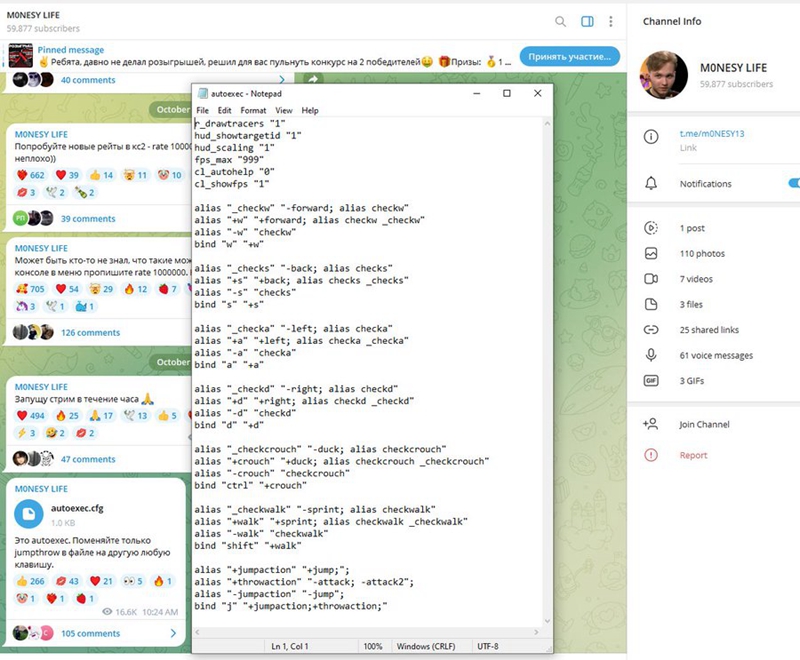Click the Report icon in Channel Info

[x=651, y=455]
